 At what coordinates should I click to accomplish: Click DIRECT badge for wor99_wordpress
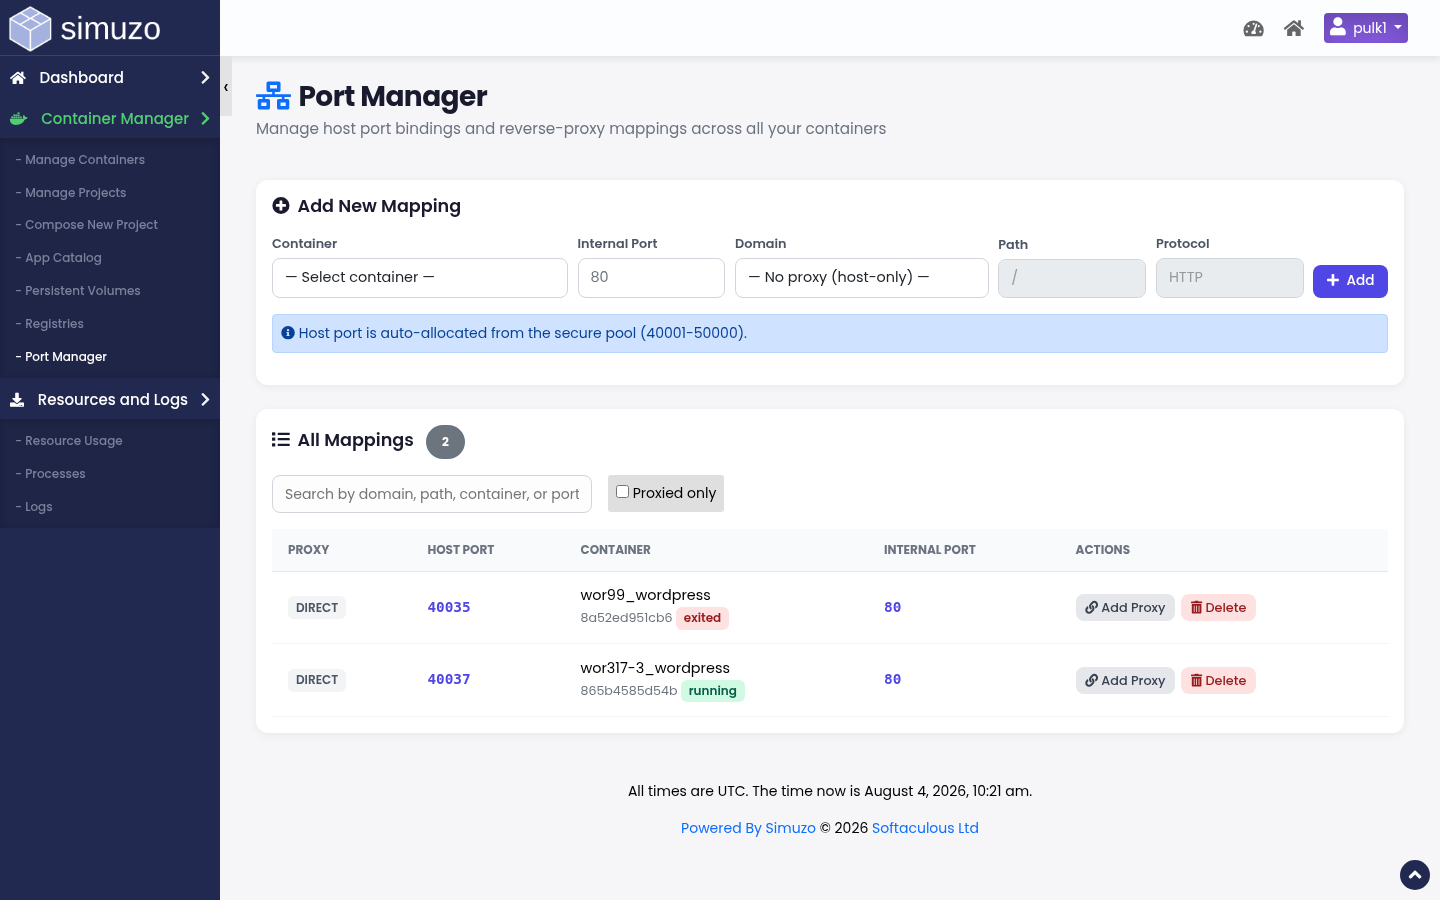[x=317, y=608]
